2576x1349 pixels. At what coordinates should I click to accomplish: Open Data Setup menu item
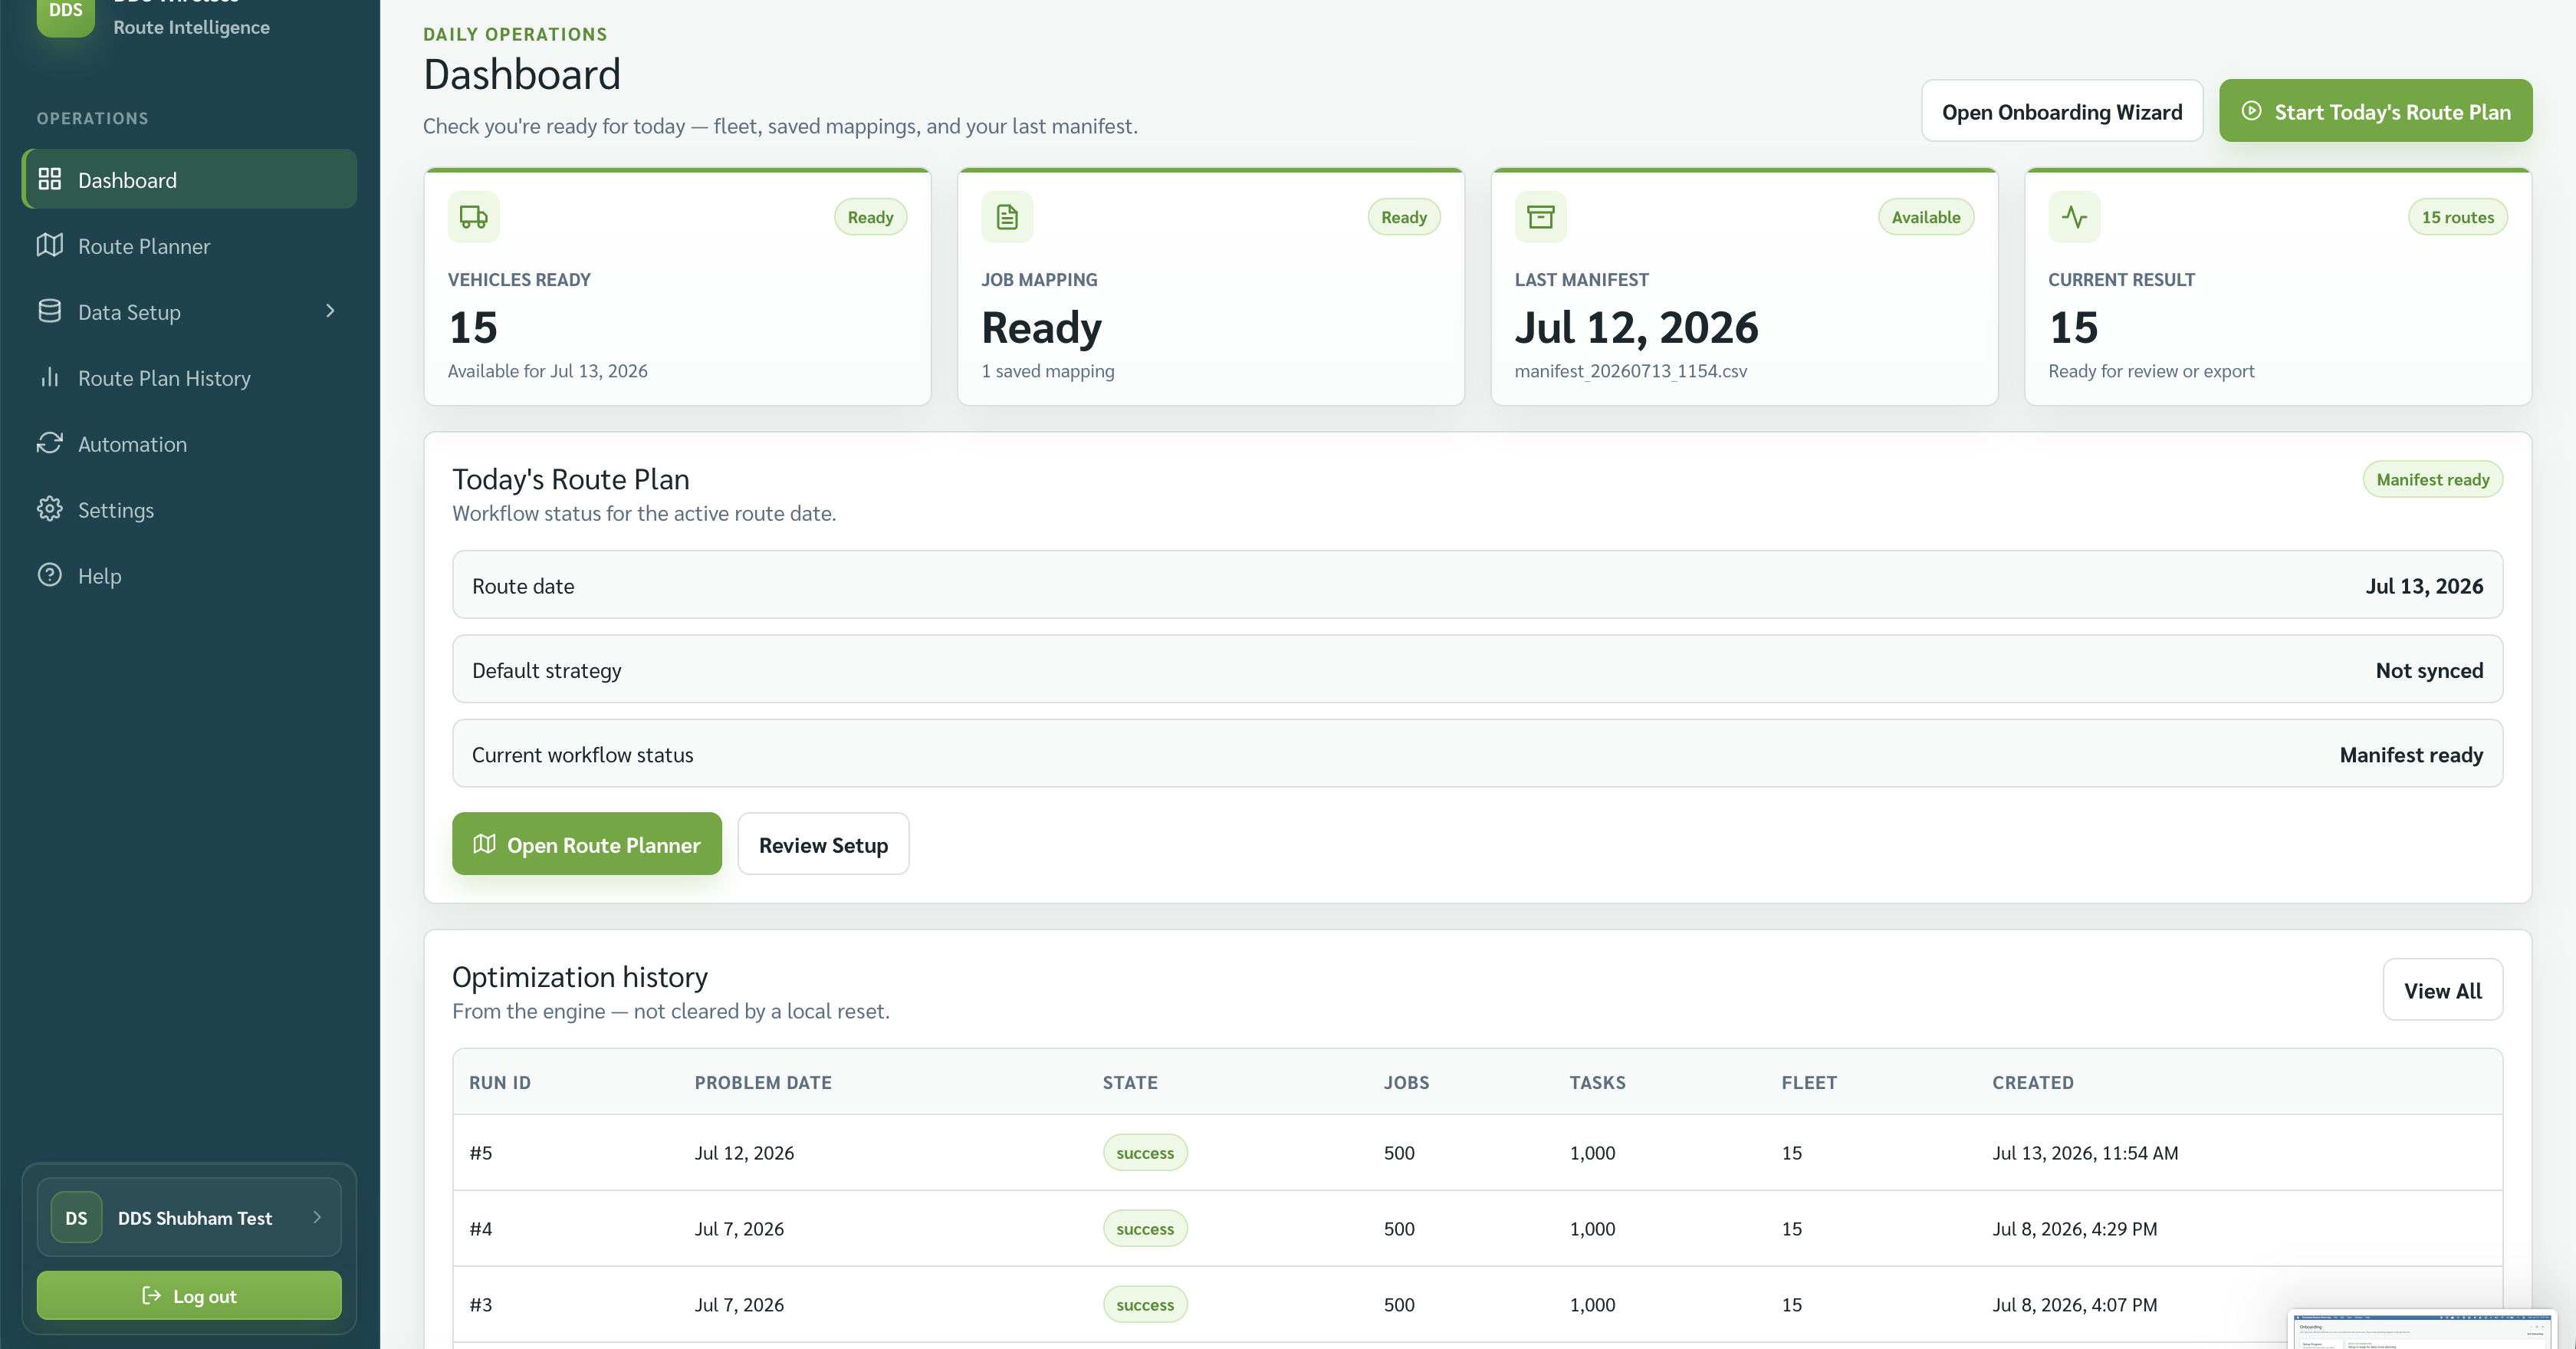click(x=189, y=311)
